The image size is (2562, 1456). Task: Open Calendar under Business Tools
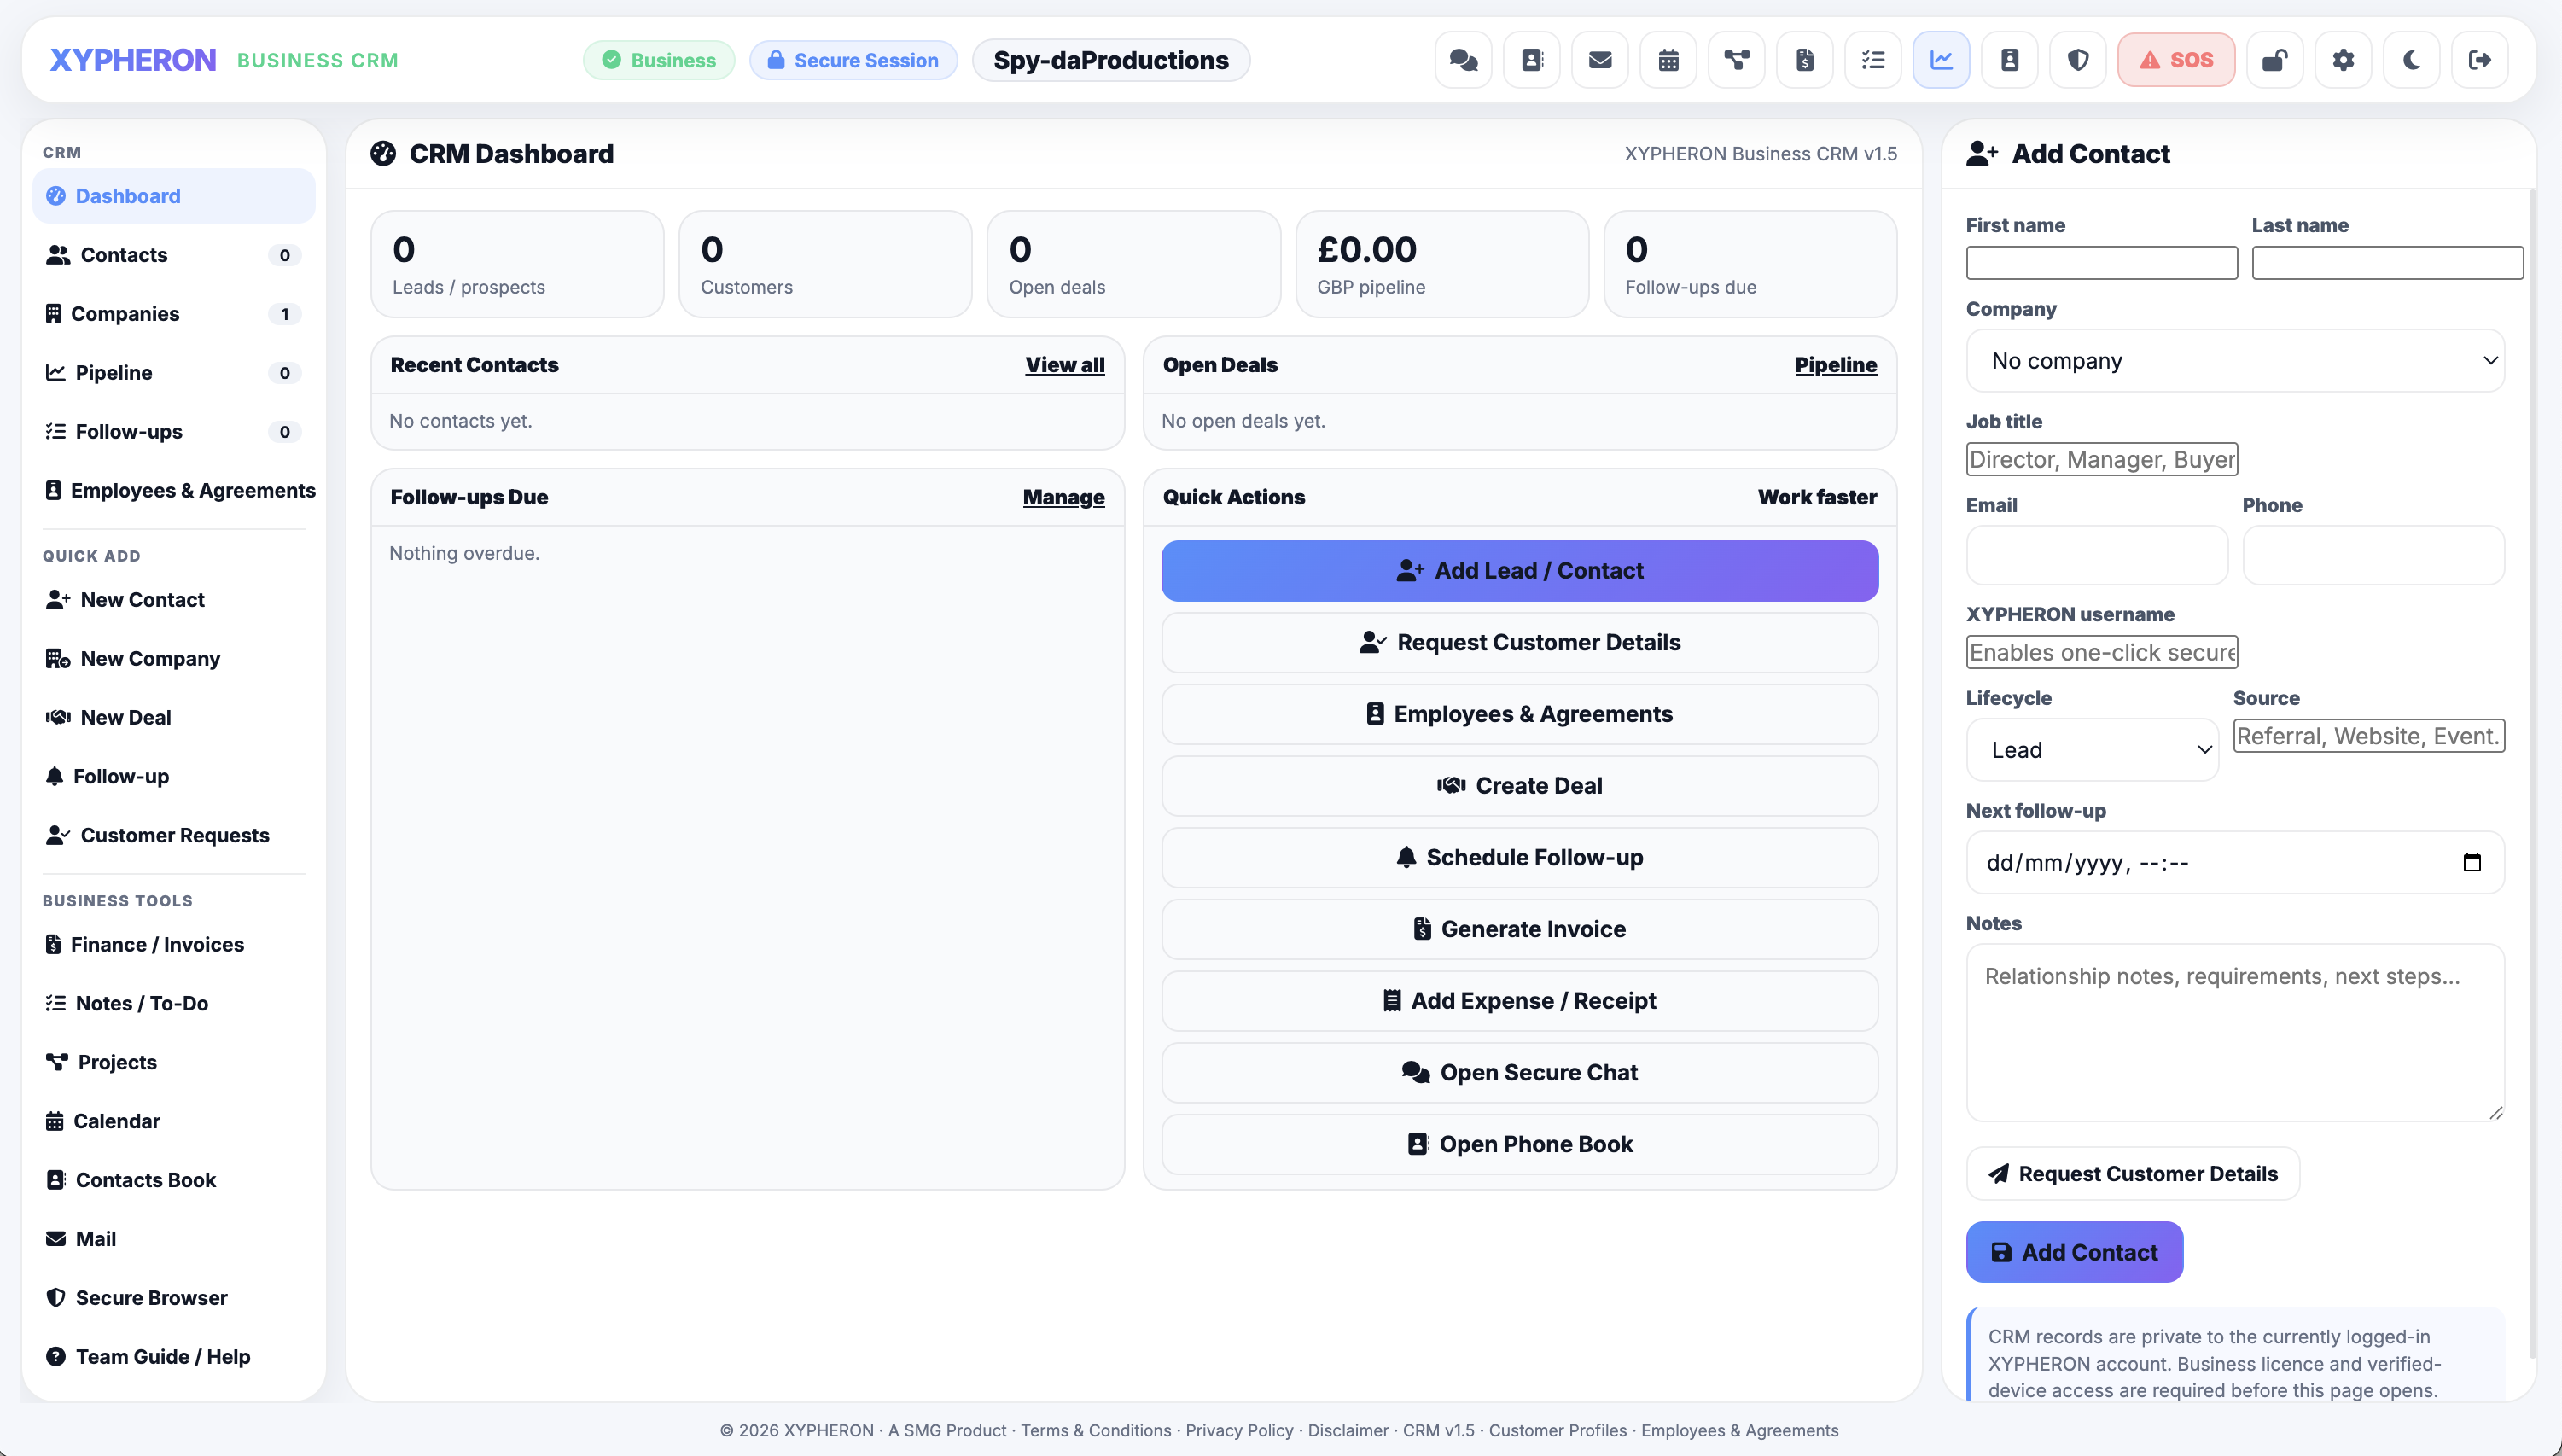pos(174,1122)
